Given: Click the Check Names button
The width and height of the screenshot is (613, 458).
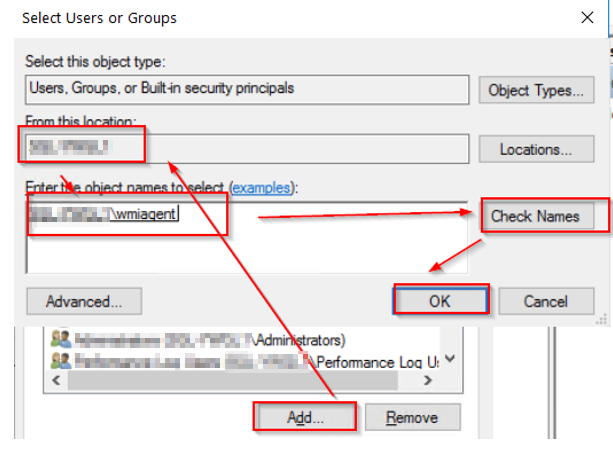Looking at the screenshot, I should [x=536, y=216].
